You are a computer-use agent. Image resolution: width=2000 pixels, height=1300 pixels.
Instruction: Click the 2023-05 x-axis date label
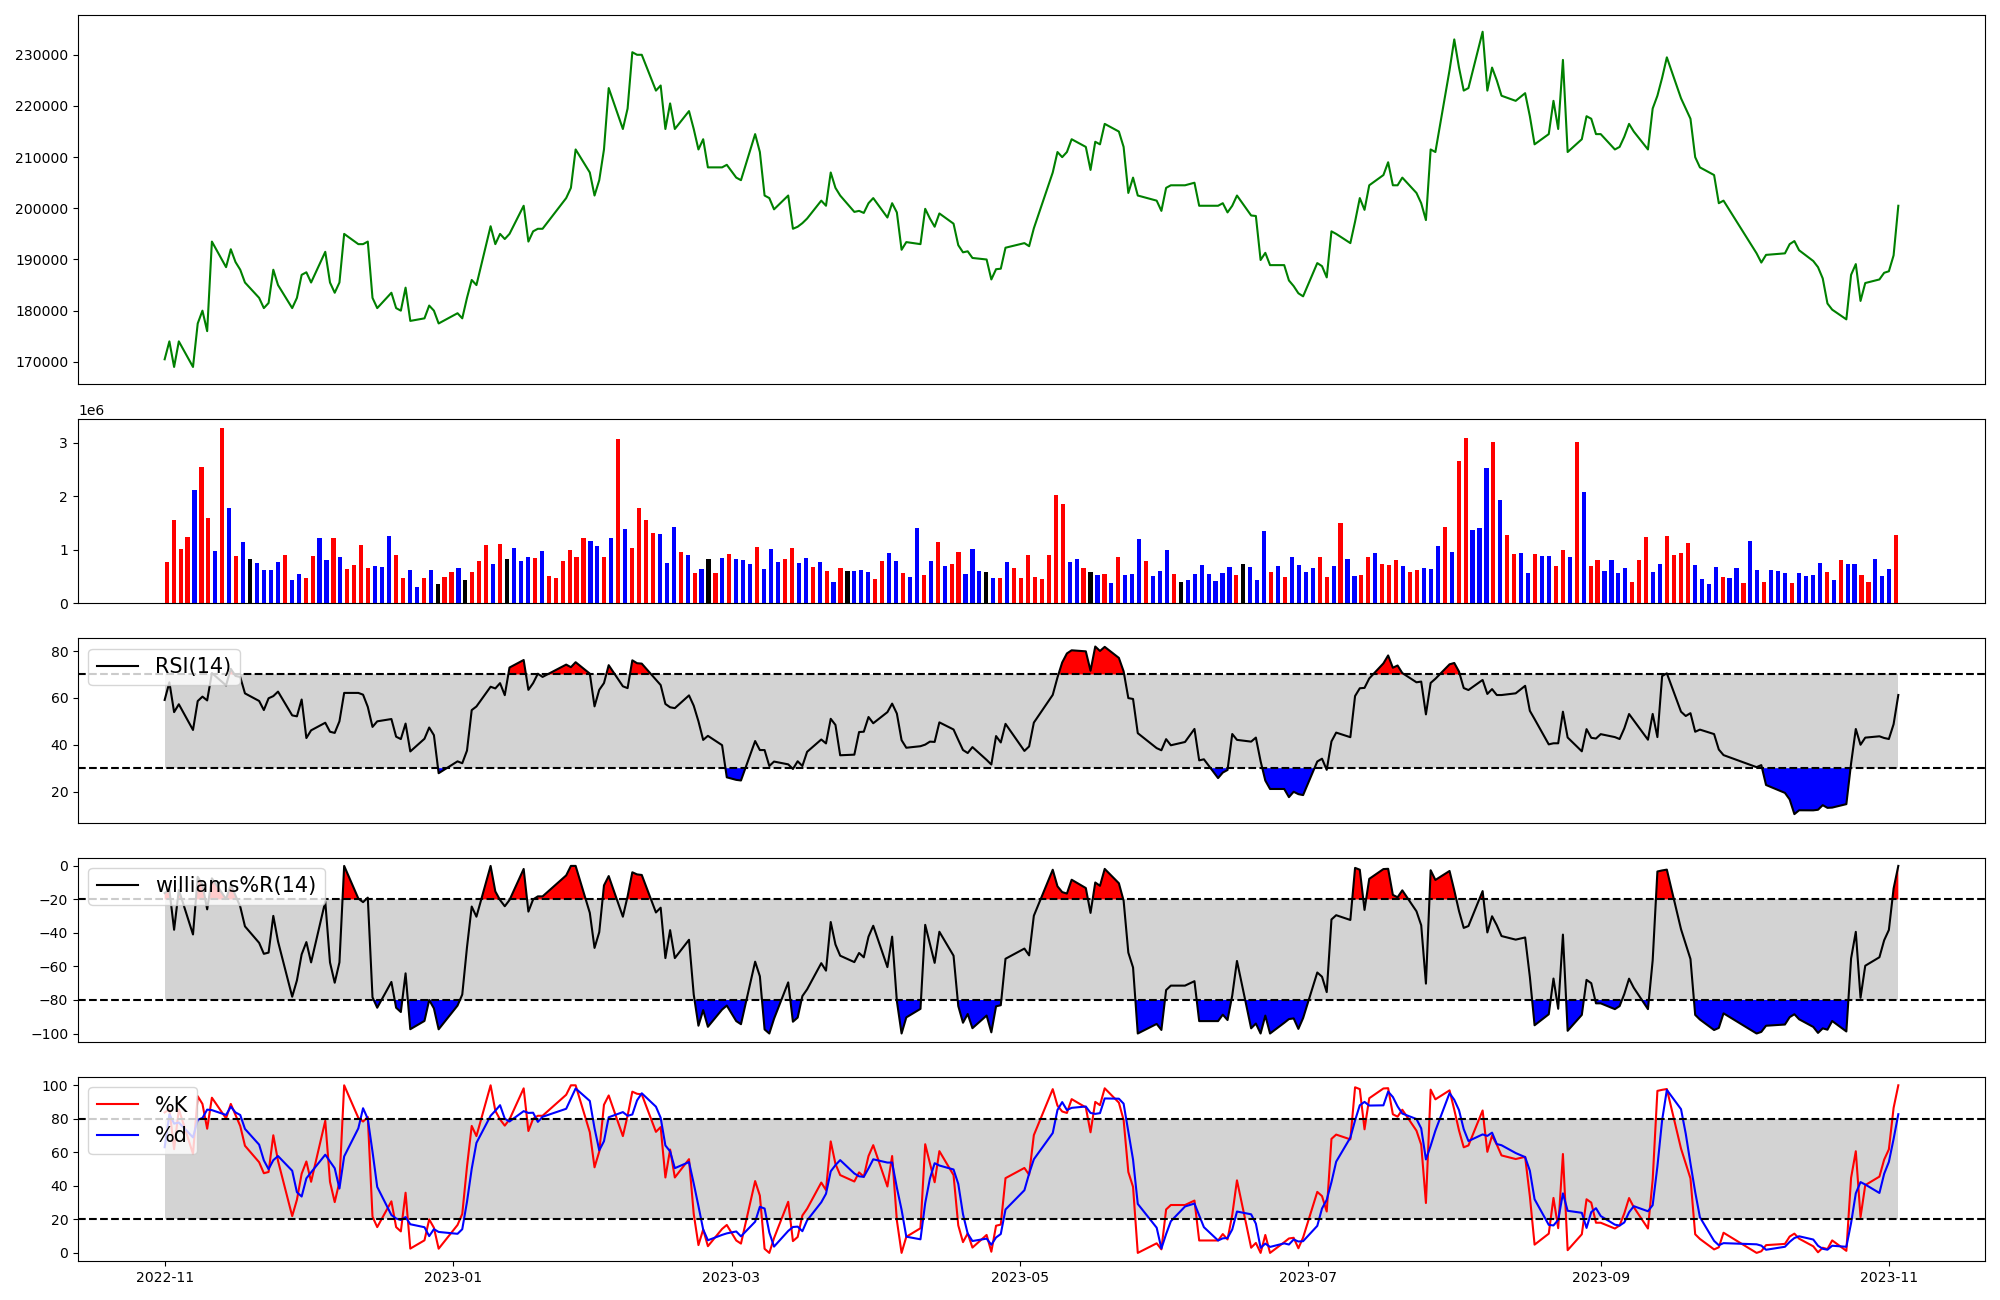[x=1020, y=1277]
